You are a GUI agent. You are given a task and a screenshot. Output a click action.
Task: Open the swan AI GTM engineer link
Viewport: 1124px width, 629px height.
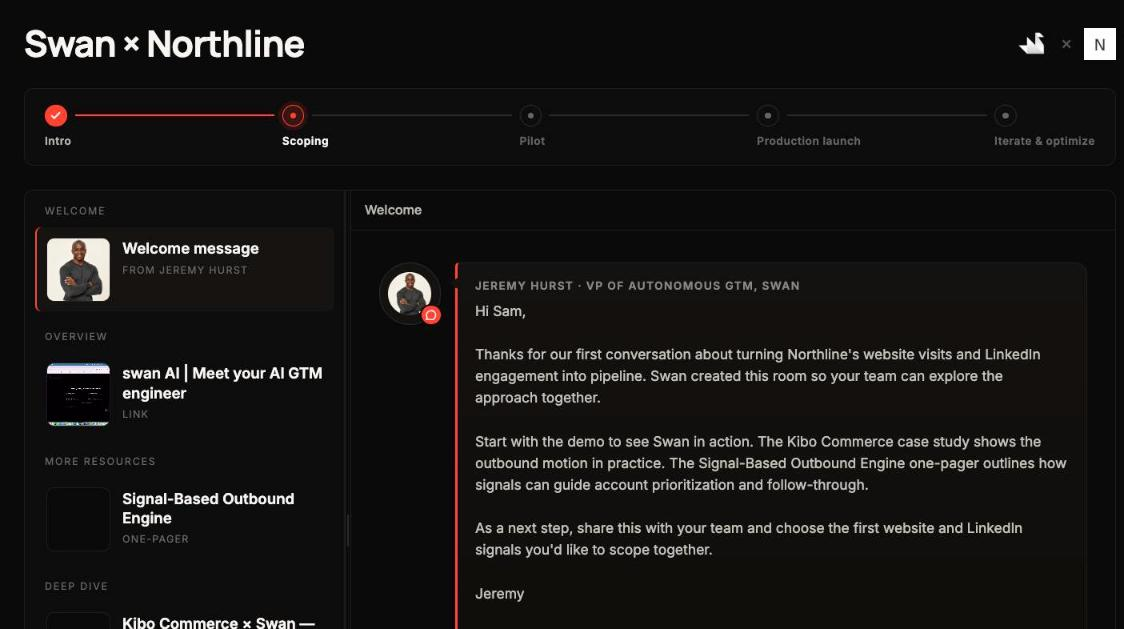[185, 394]
